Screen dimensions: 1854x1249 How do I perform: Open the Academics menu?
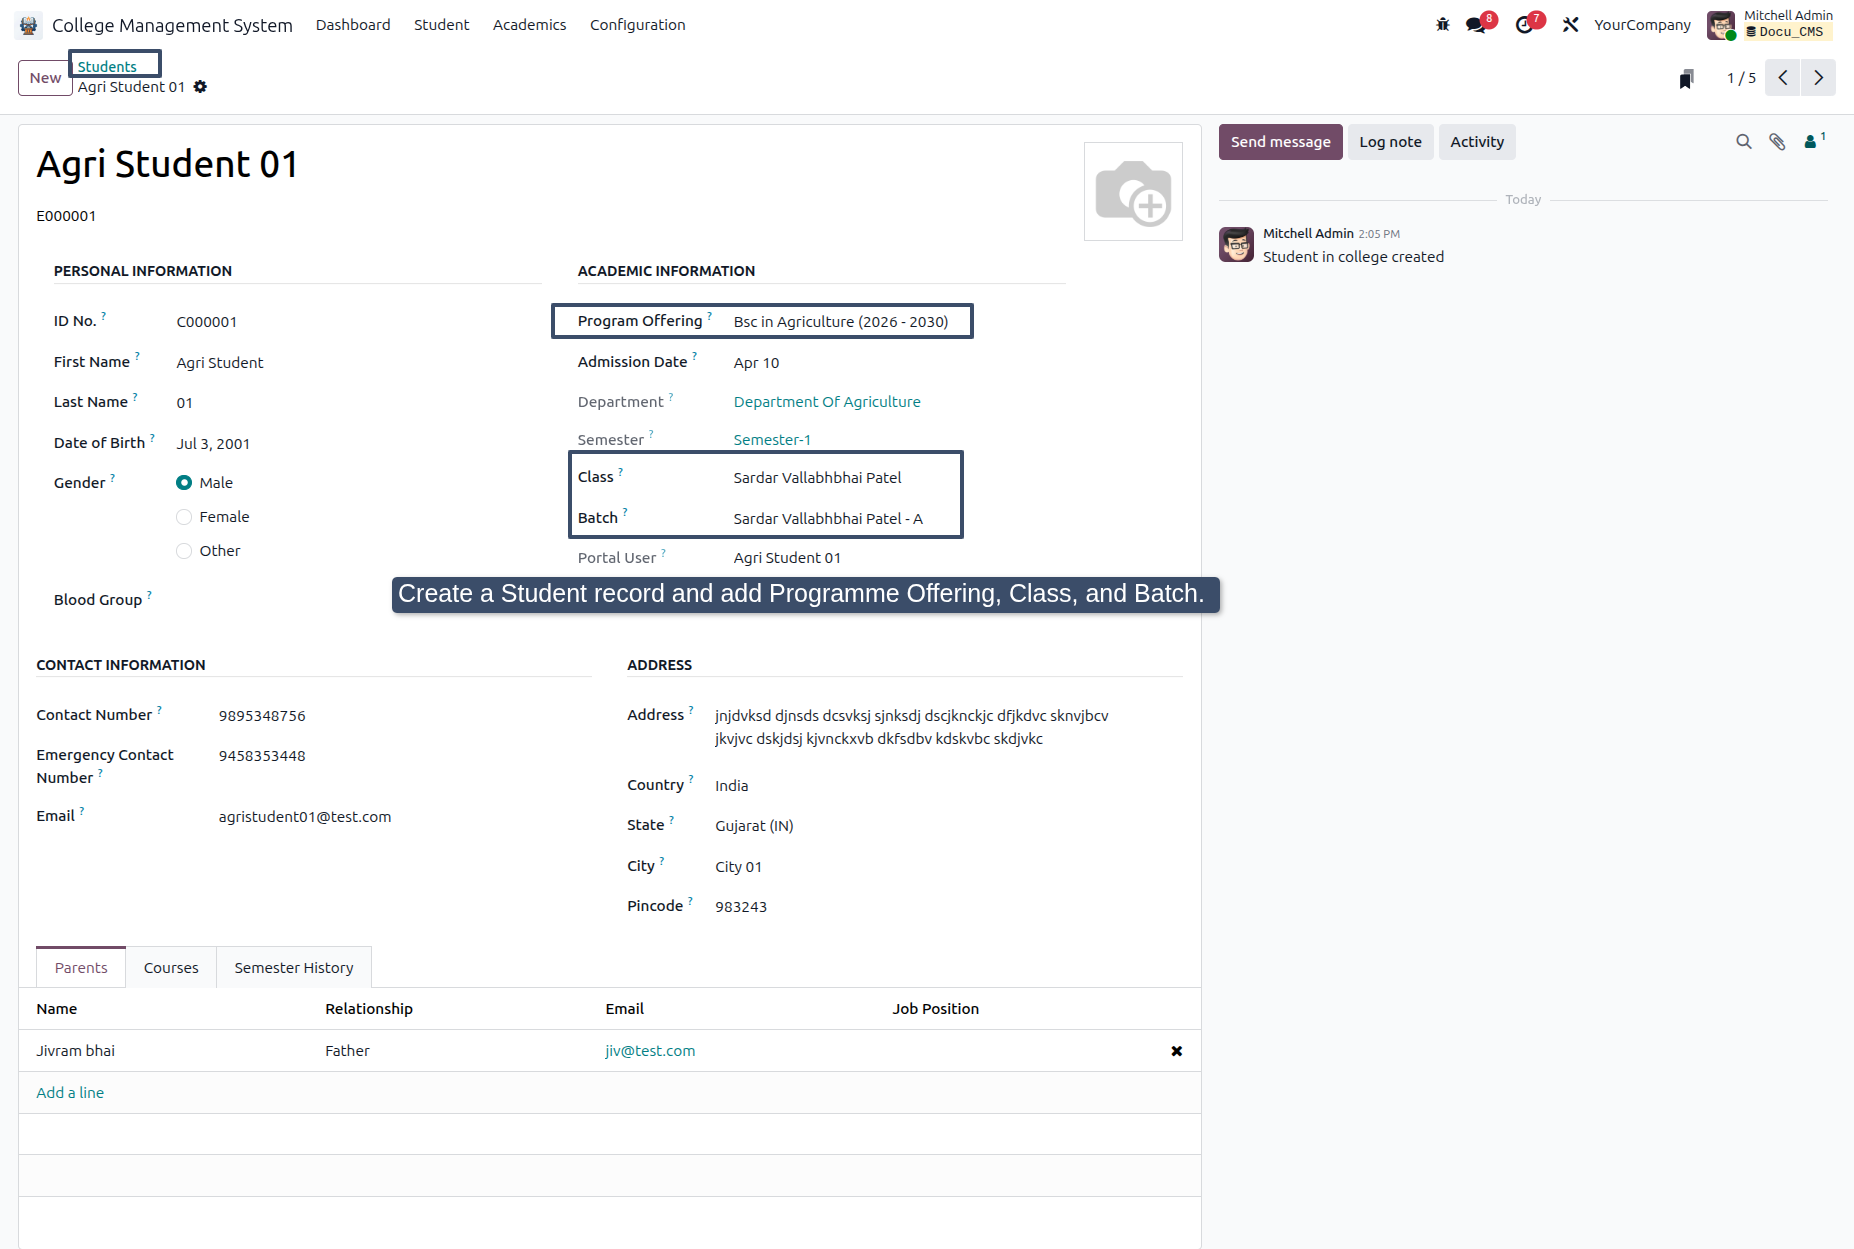529,25
